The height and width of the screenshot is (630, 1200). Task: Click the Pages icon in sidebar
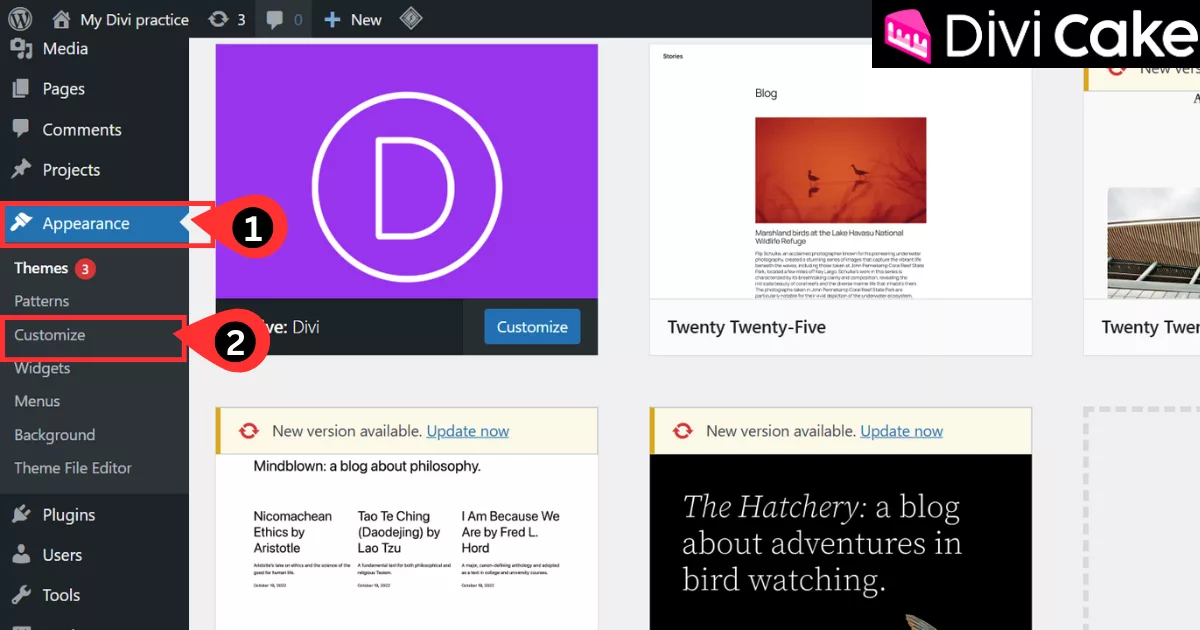(20, 89)
